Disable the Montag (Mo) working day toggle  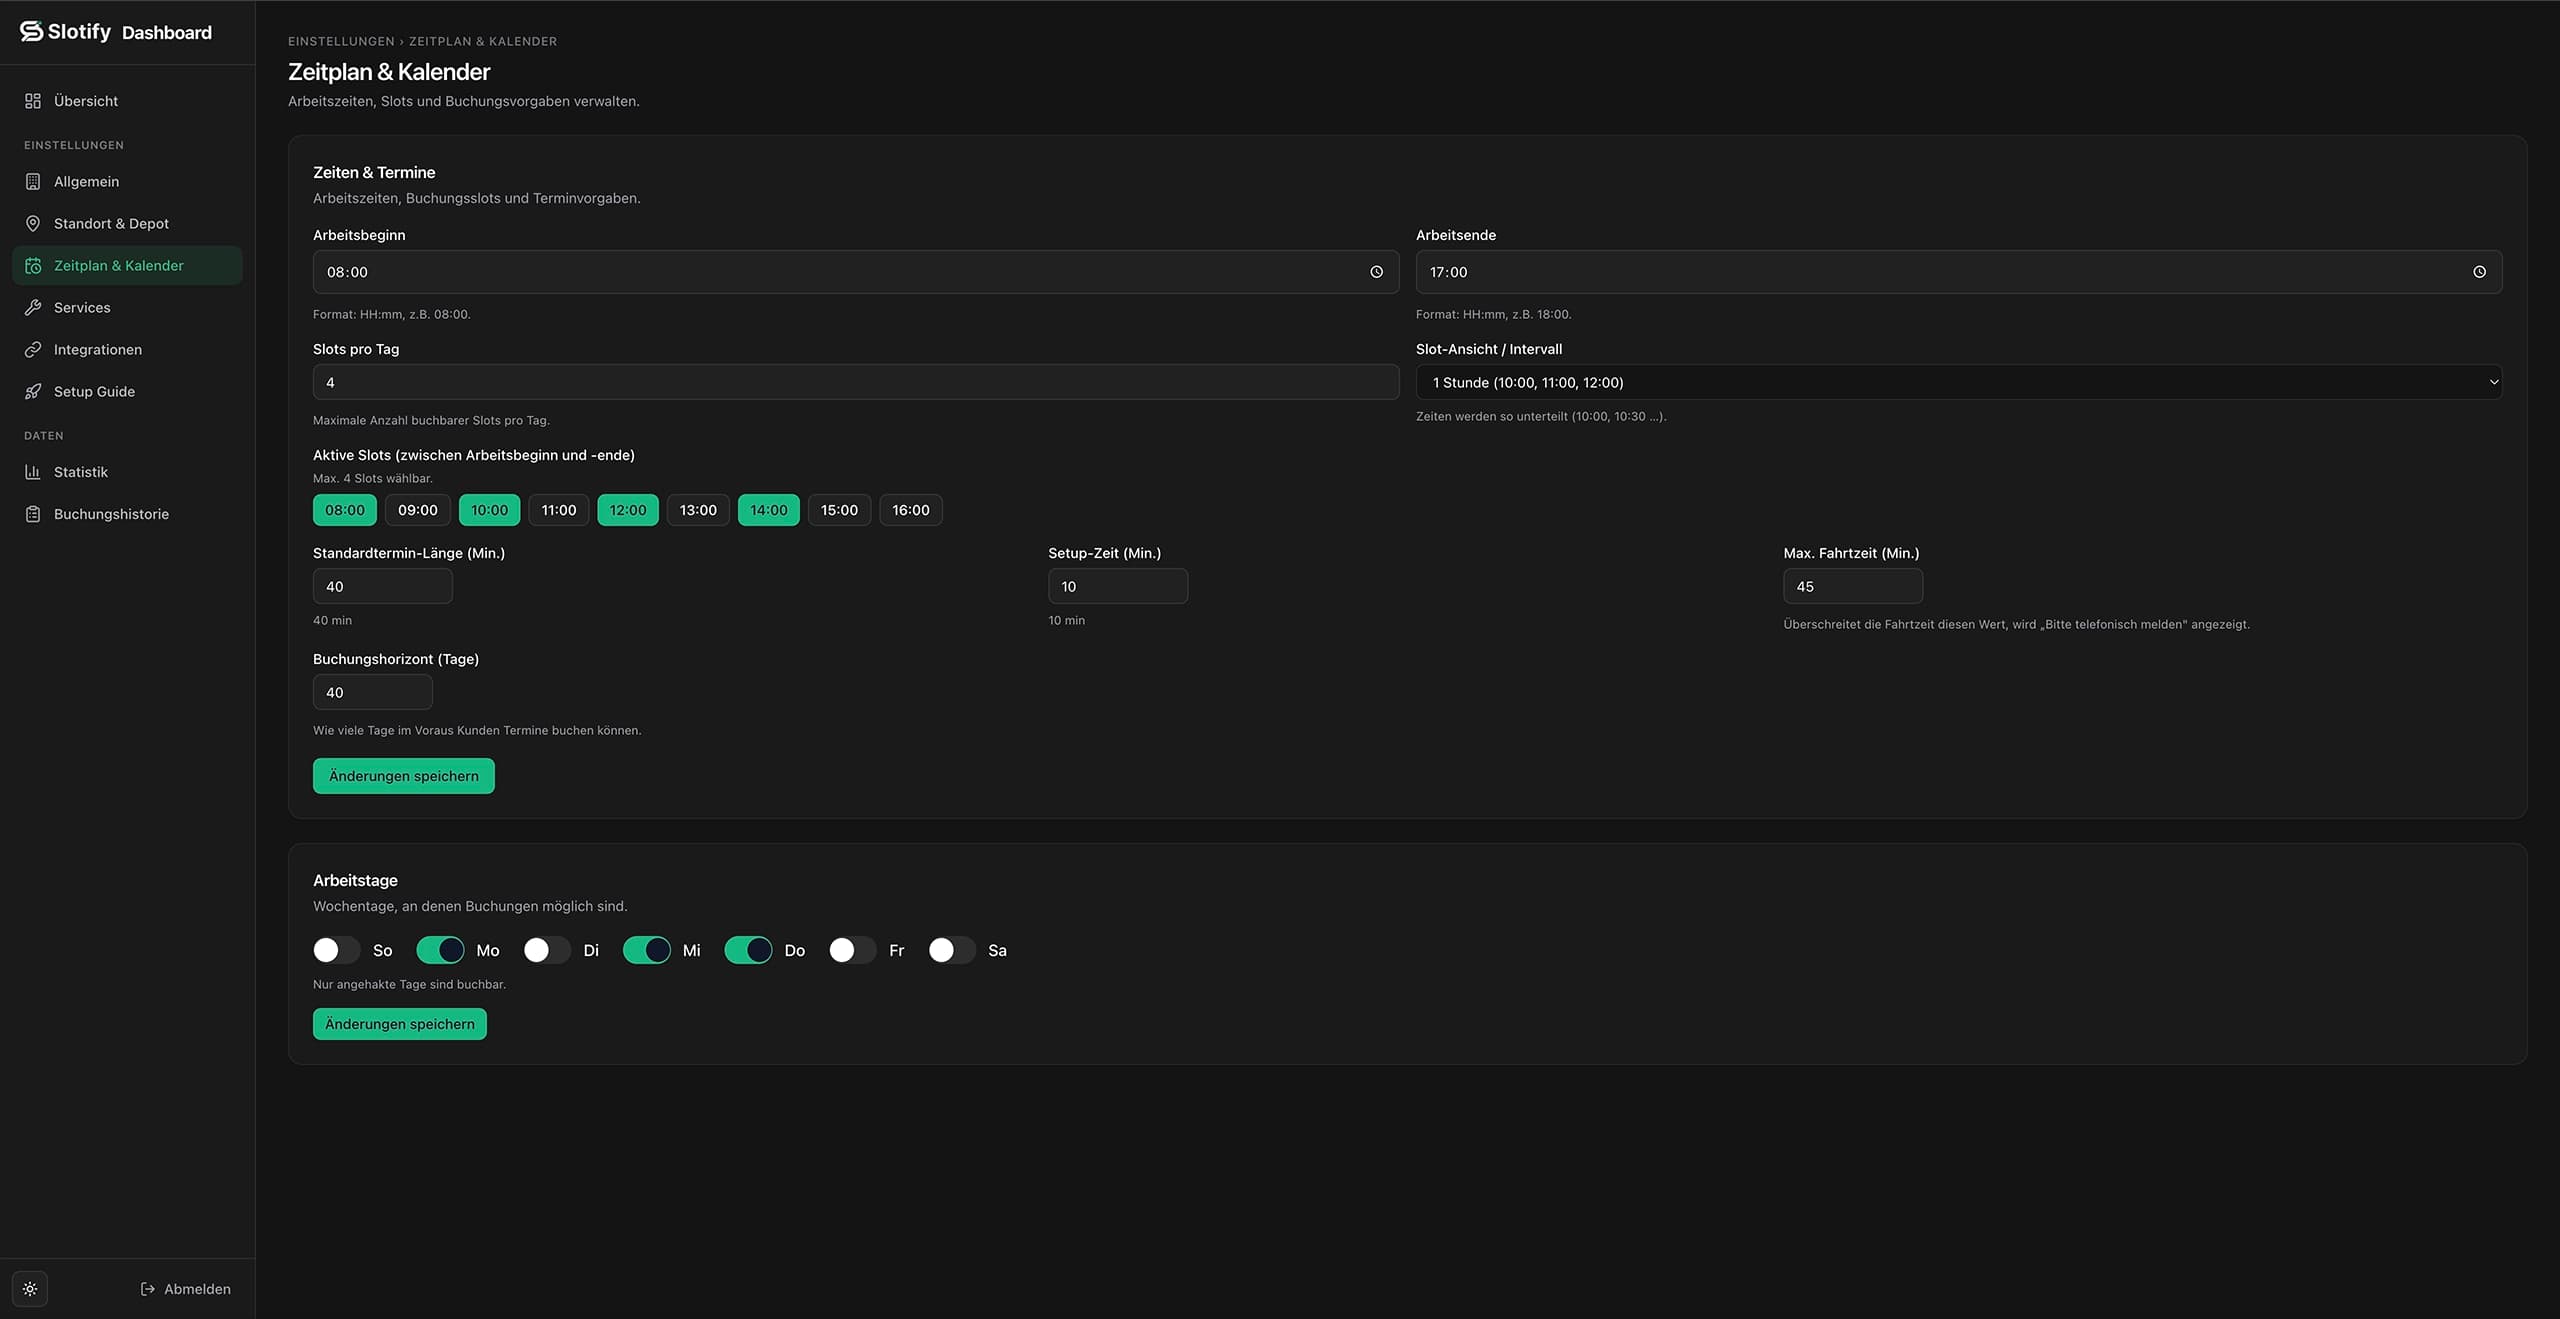440,950
